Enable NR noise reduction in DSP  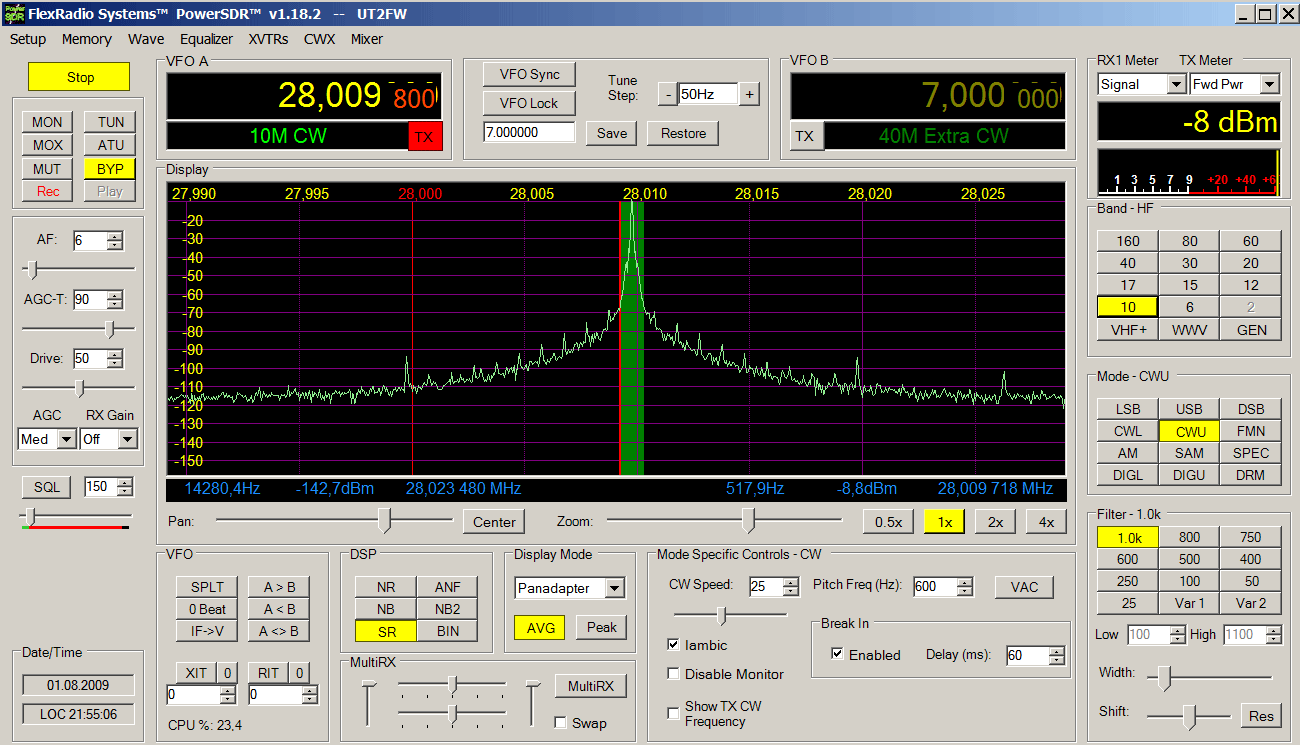(x=386, y=587)
